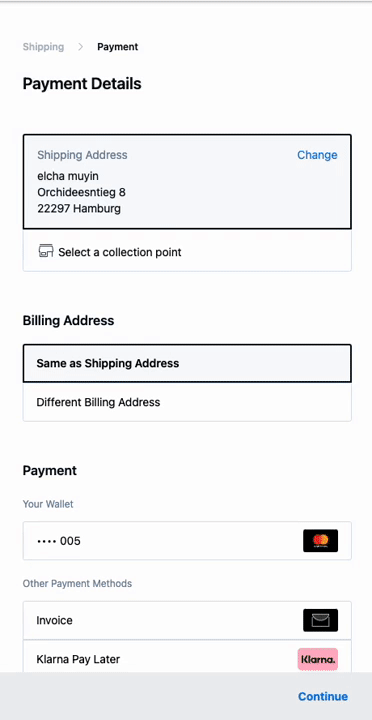Screen dimensions: 372x720
Task: Select the shipping address card
Action: [x=187, y=182]
